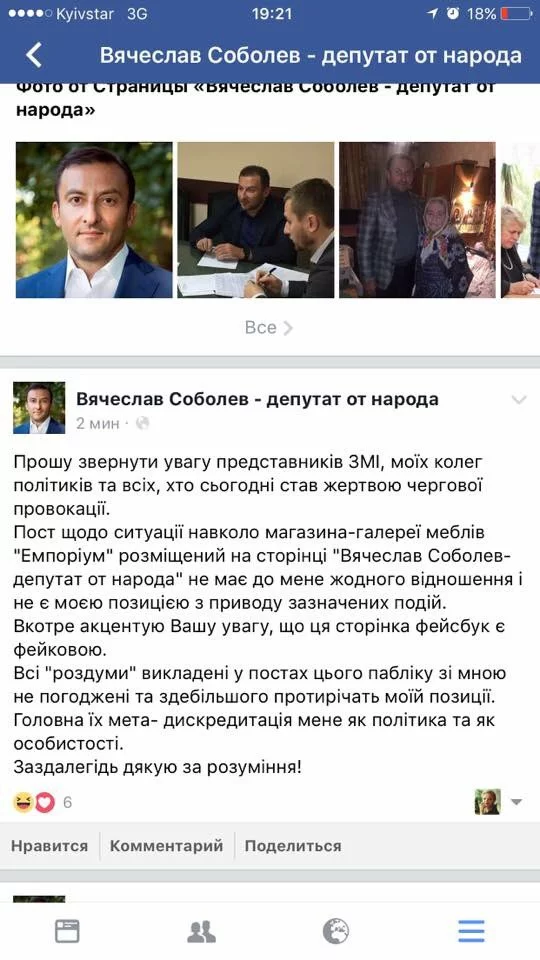Expand the commenter identity dropdown arrow

coord(517,802)
